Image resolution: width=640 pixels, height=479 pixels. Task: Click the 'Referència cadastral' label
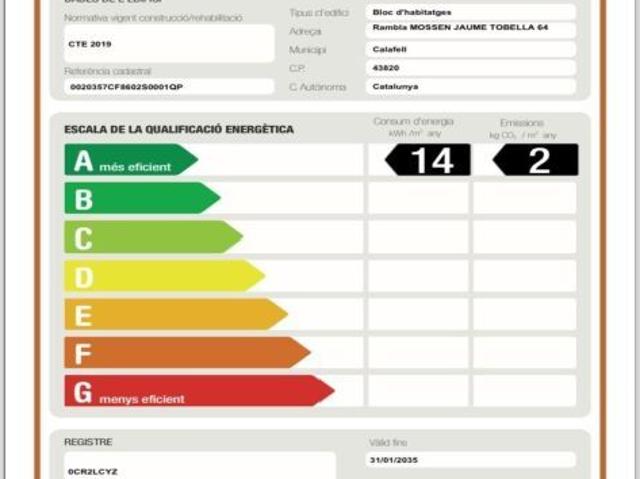pyautogui.click(x=108, y=71)
